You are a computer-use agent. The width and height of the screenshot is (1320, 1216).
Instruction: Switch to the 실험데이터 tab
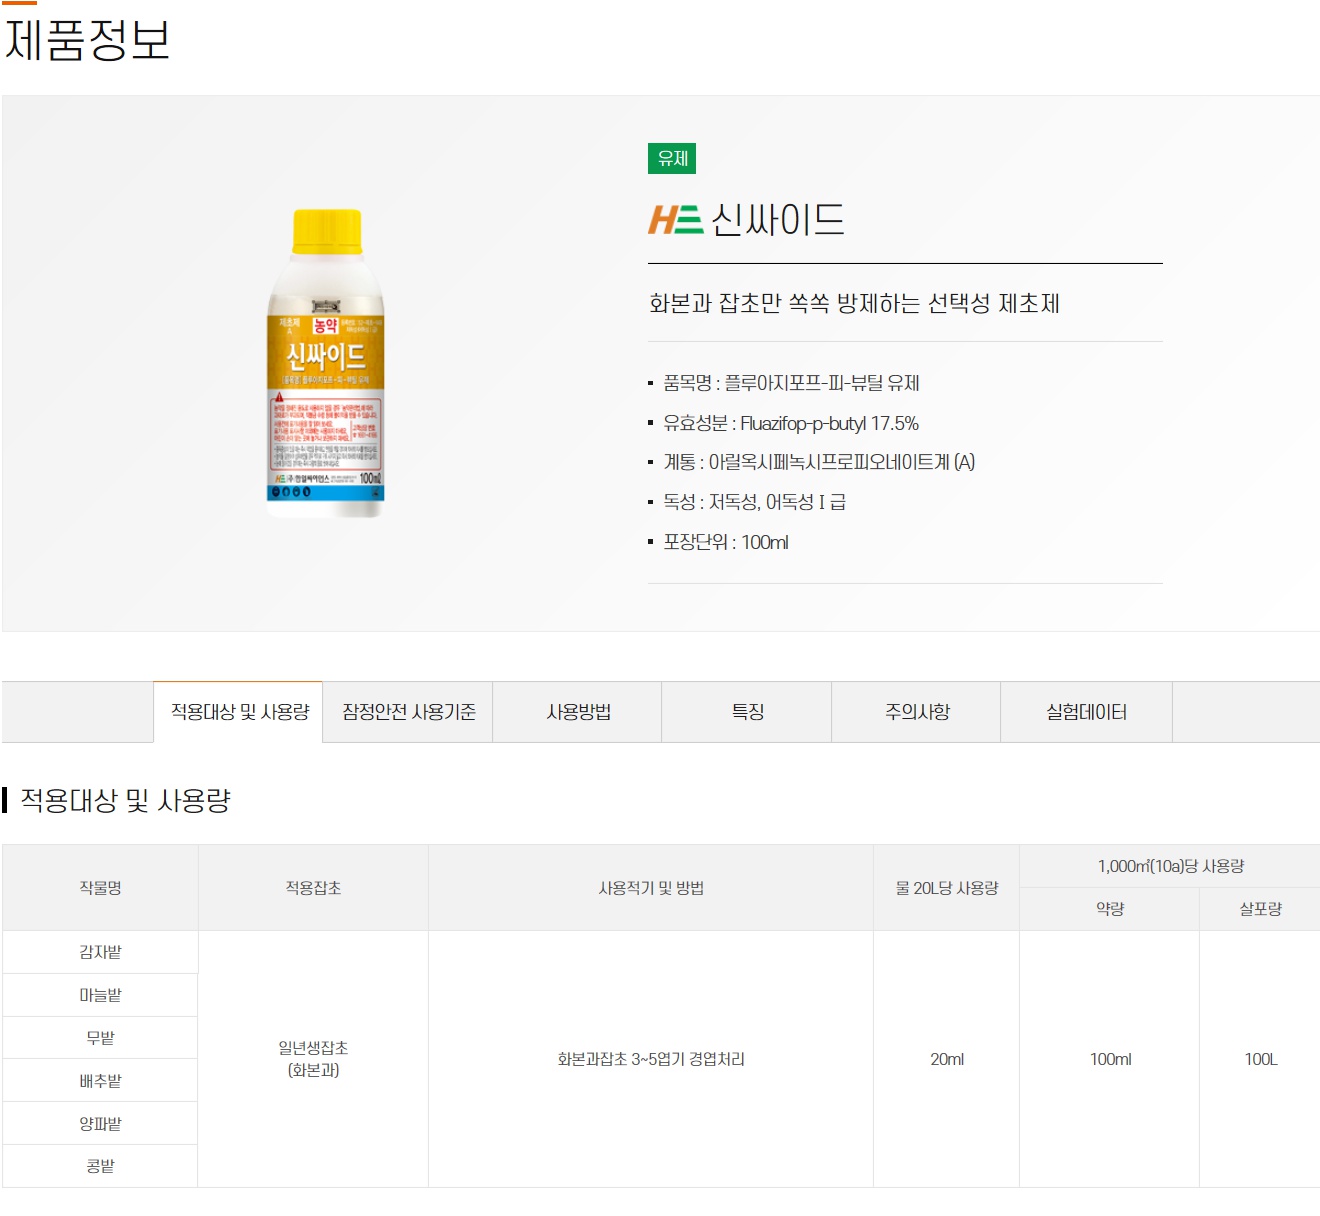(1086, 712)
